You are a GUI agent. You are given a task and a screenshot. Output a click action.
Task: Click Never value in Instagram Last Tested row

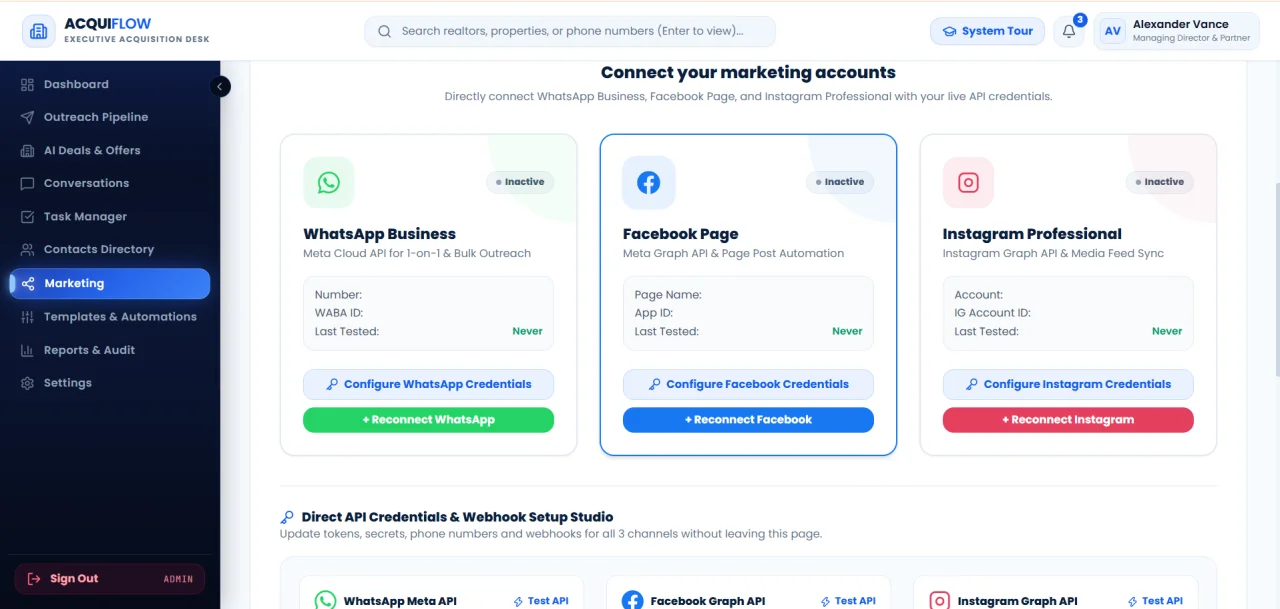(x=1167, y=331)
